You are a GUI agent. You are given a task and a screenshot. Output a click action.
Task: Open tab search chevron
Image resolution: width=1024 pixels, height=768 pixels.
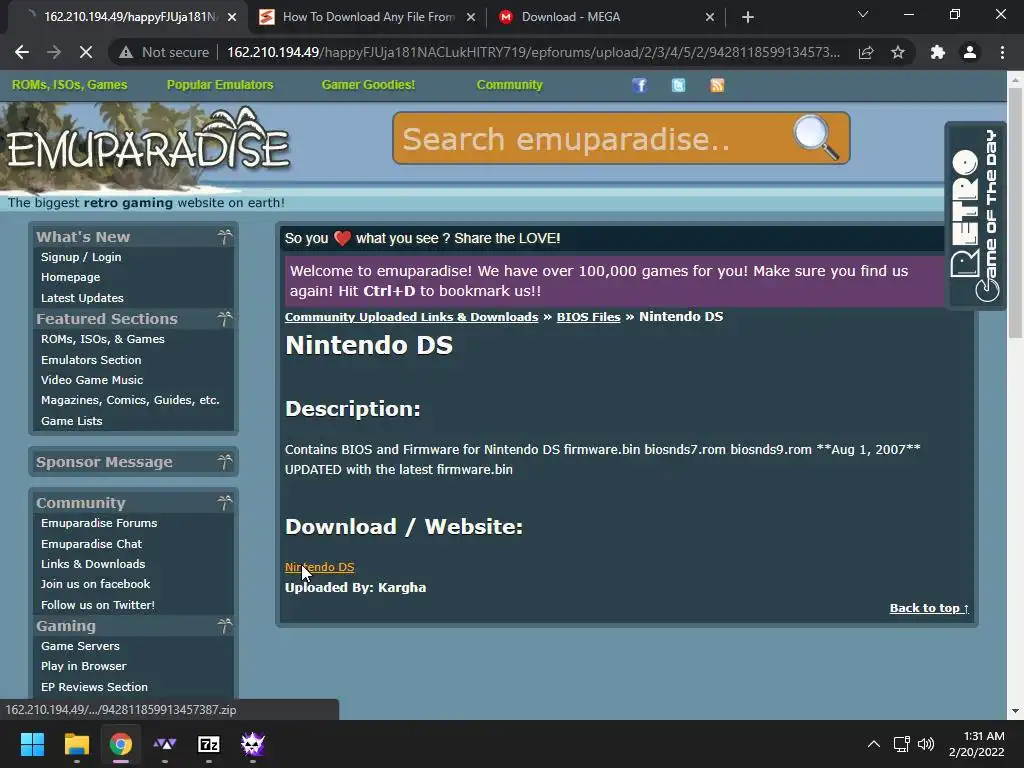point(863,14)
